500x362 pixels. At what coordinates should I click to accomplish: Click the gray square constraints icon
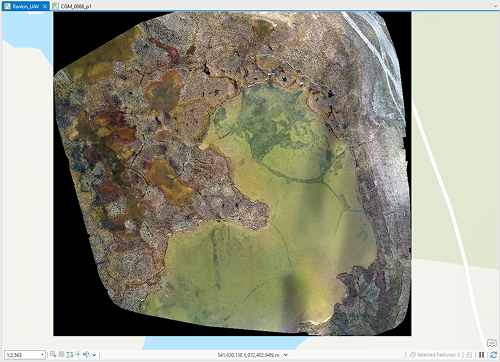coord(61,354)
